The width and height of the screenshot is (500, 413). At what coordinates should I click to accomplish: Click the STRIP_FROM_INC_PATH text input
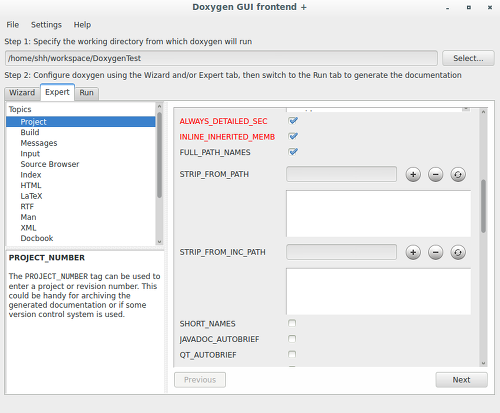[341, 252]
